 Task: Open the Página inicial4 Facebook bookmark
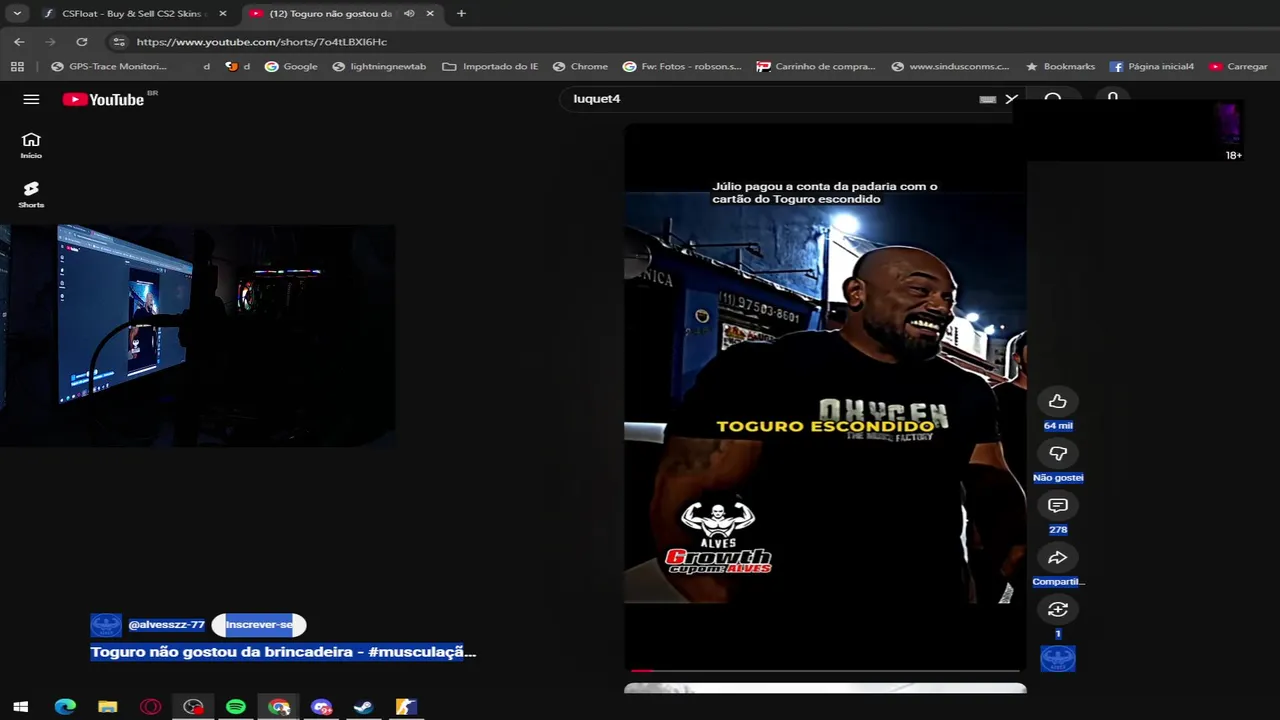click(1152, 67)
